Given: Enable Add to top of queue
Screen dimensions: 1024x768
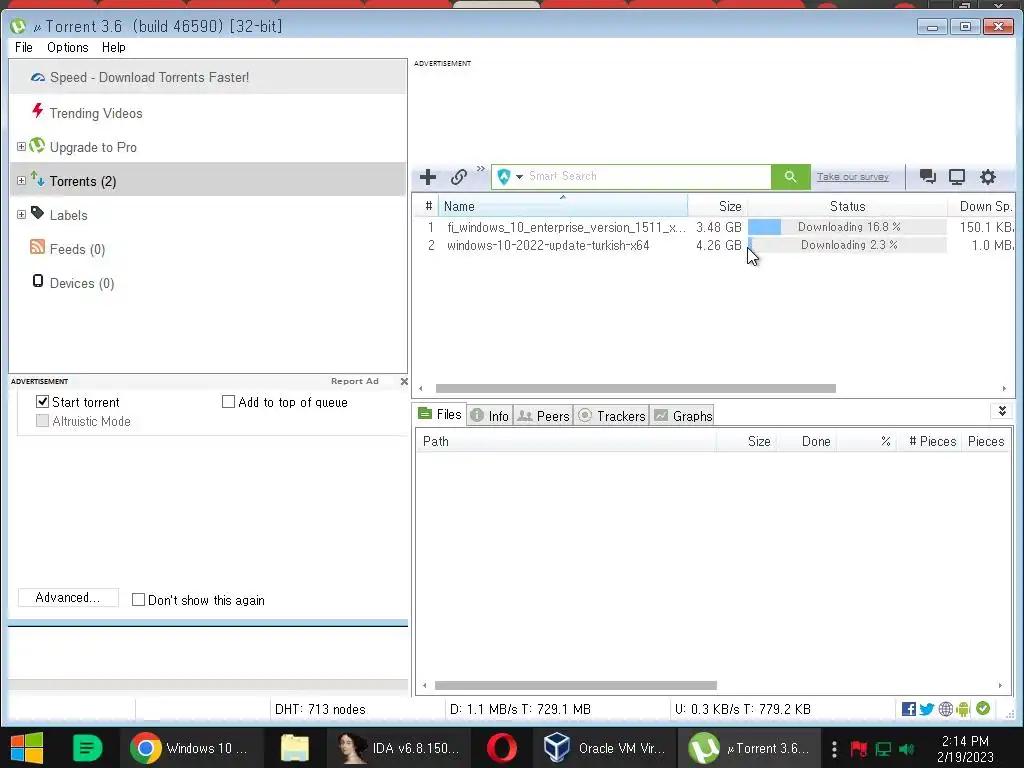Looking at the screenshot, I should pos(228,402).
